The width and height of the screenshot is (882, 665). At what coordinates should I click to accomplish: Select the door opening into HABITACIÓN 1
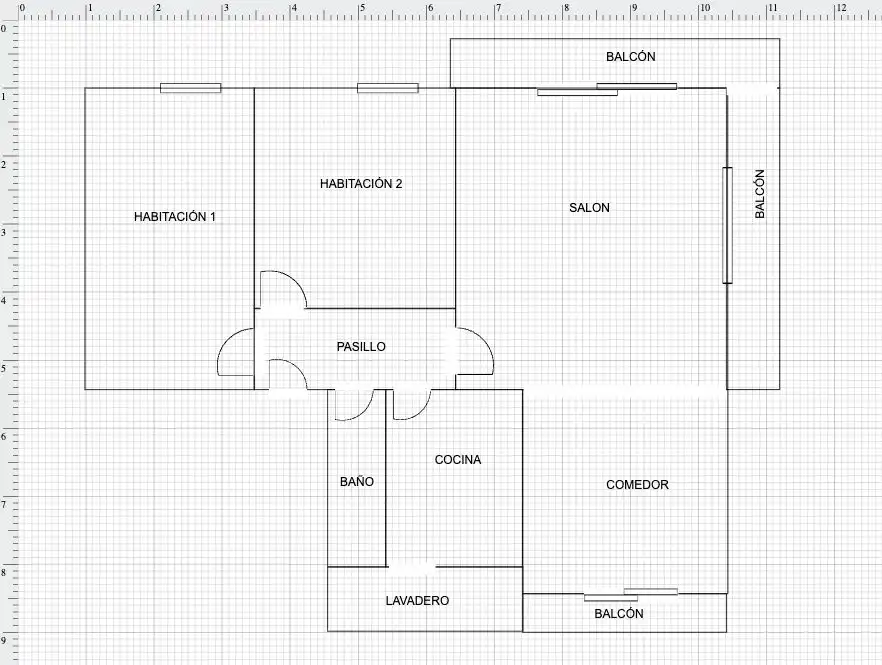[x=236, y=352]
